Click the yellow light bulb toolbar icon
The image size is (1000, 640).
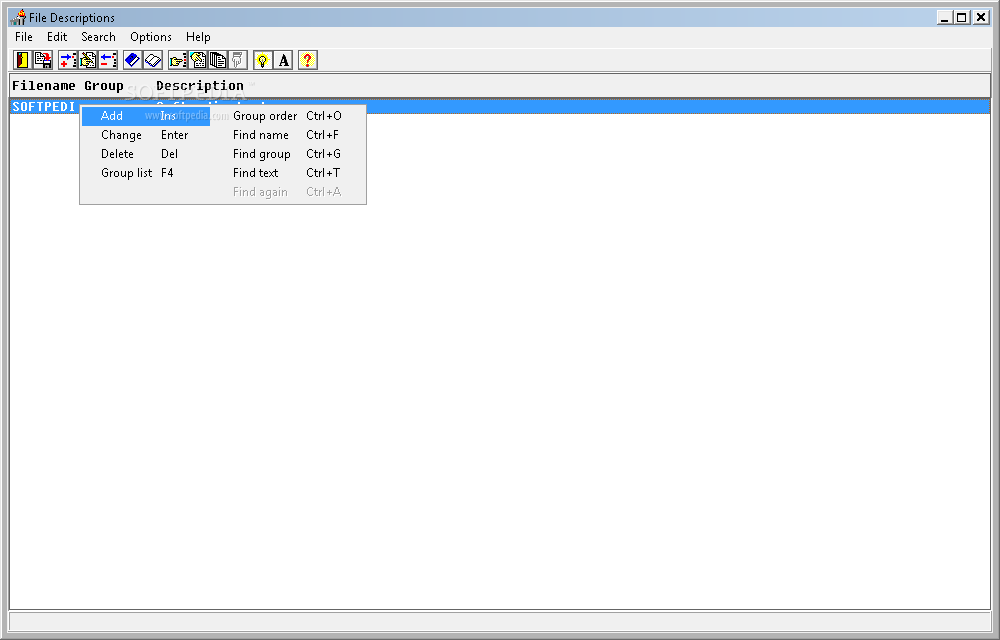click(262, 60)
